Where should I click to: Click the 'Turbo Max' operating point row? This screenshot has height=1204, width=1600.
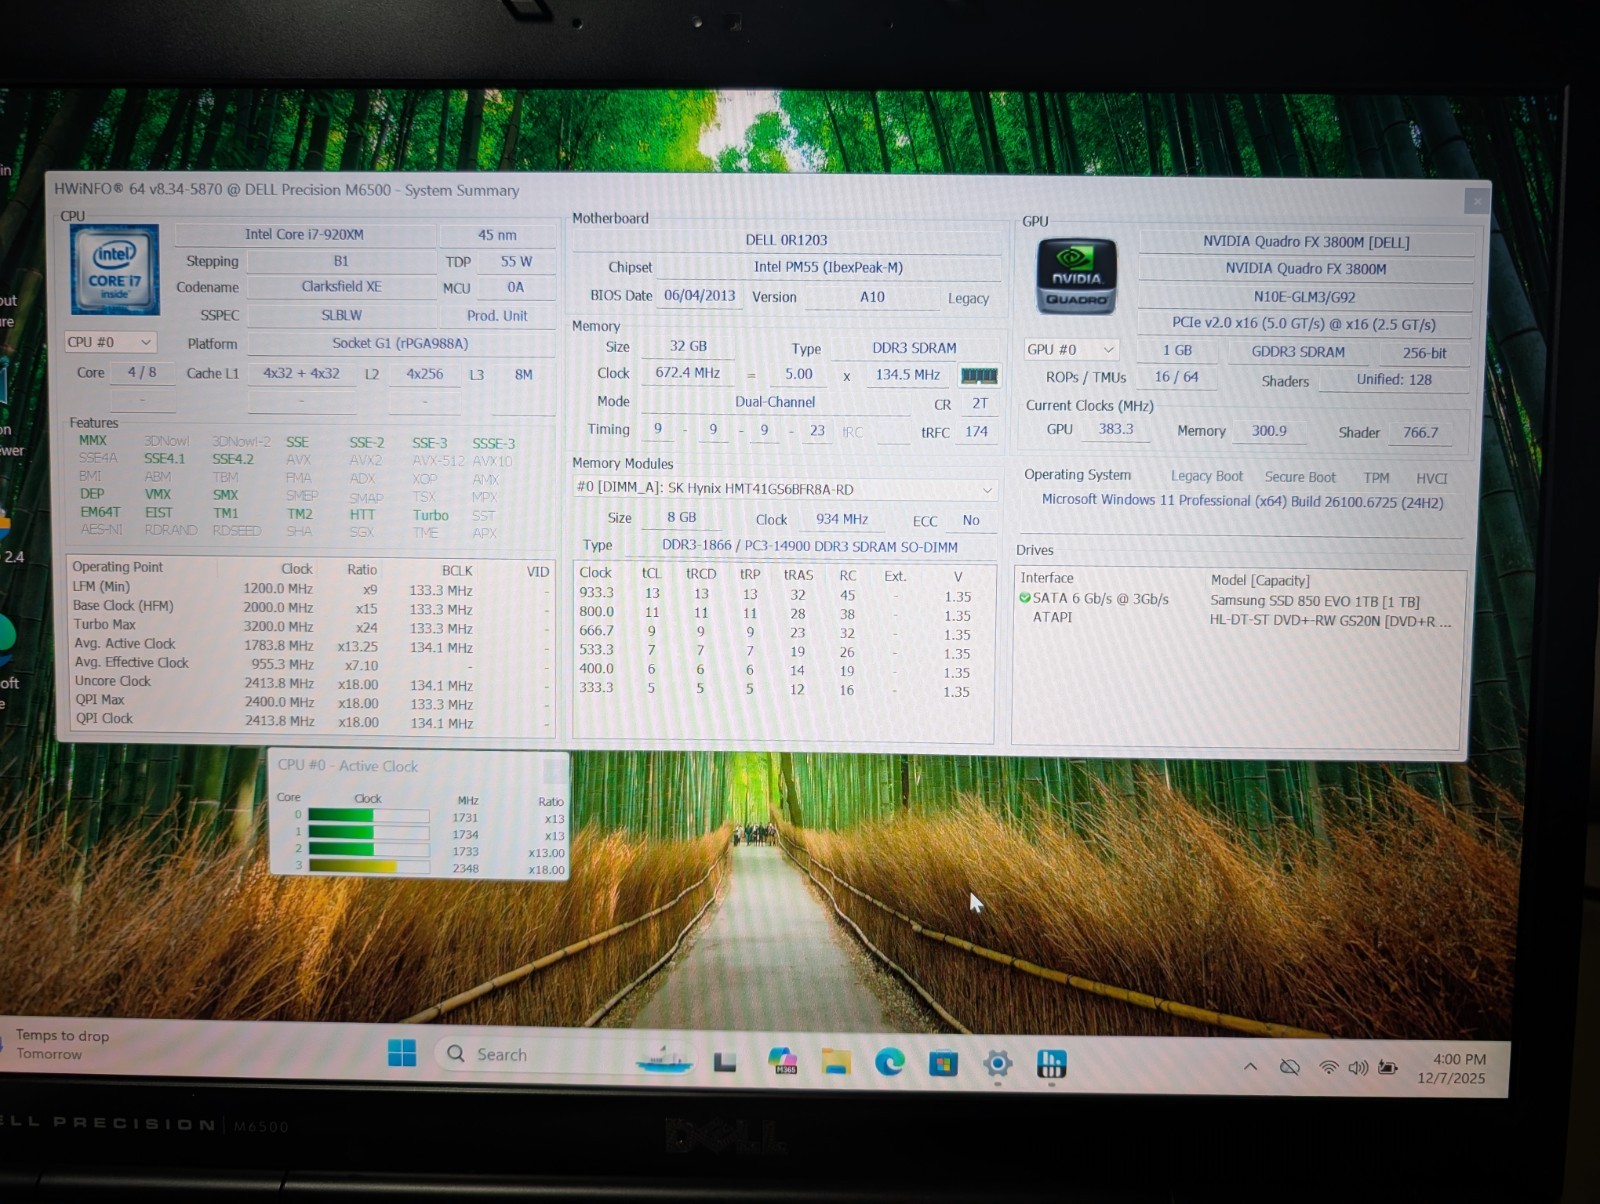tap(310, 626)
